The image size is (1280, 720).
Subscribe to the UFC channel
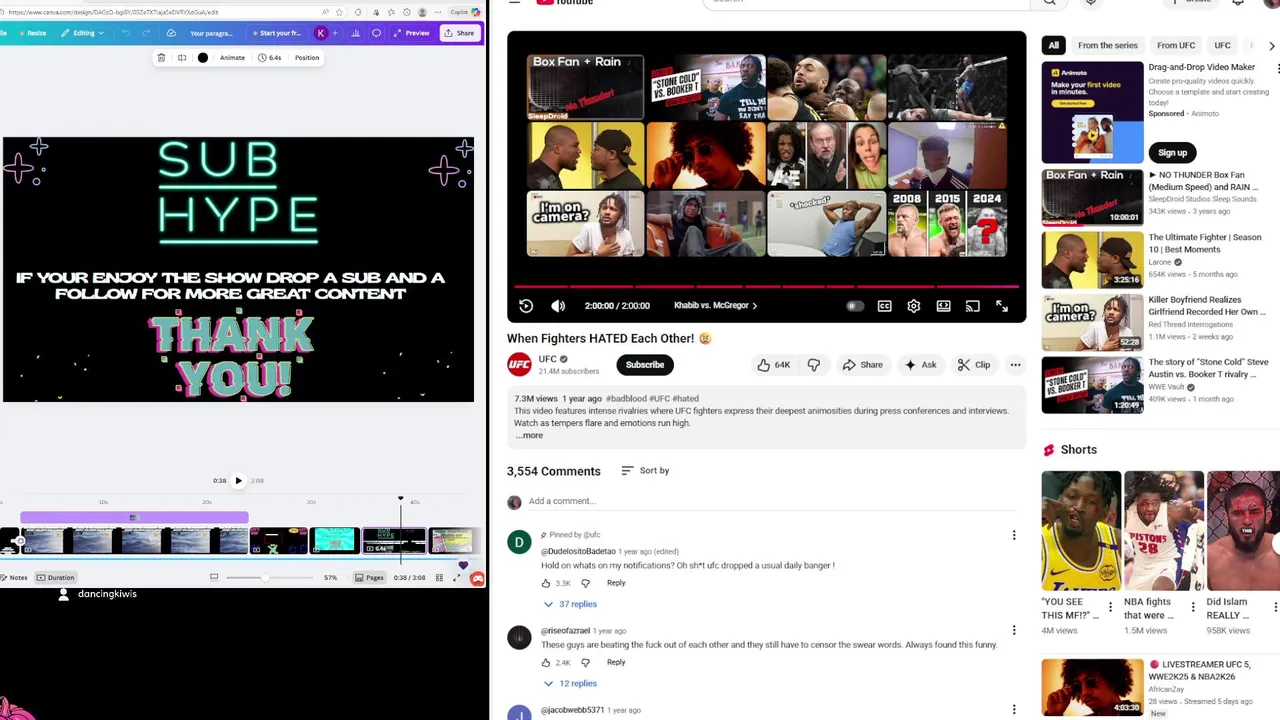(645, 365)
